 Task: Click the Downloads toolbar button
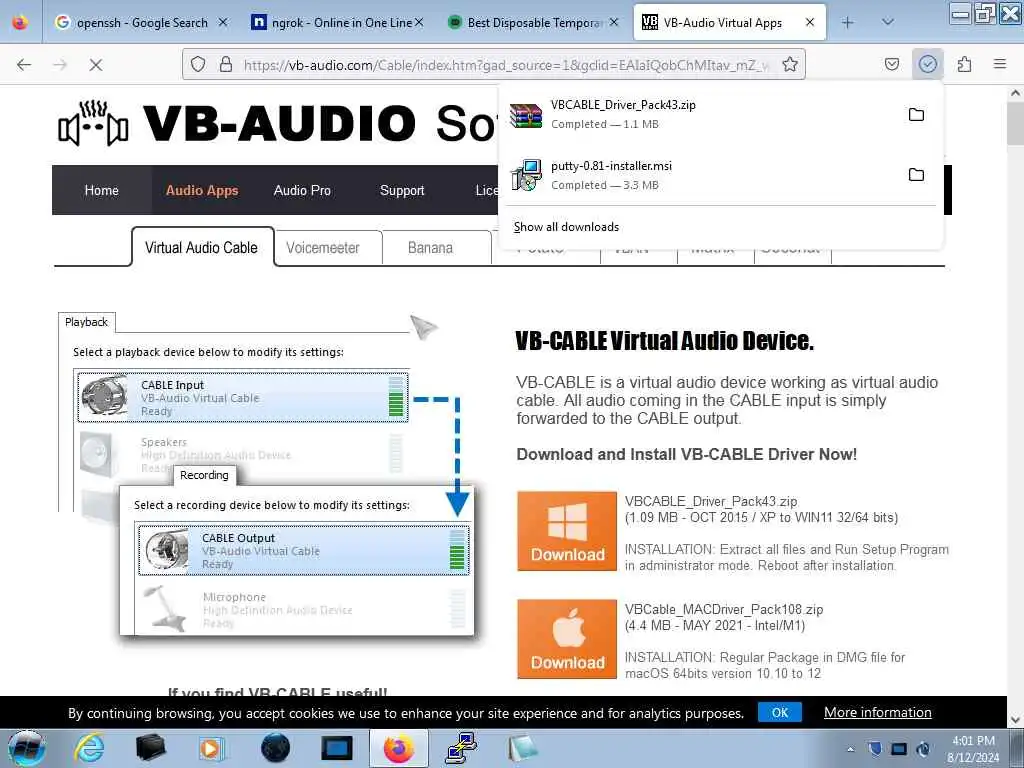[x=927, y=64]
